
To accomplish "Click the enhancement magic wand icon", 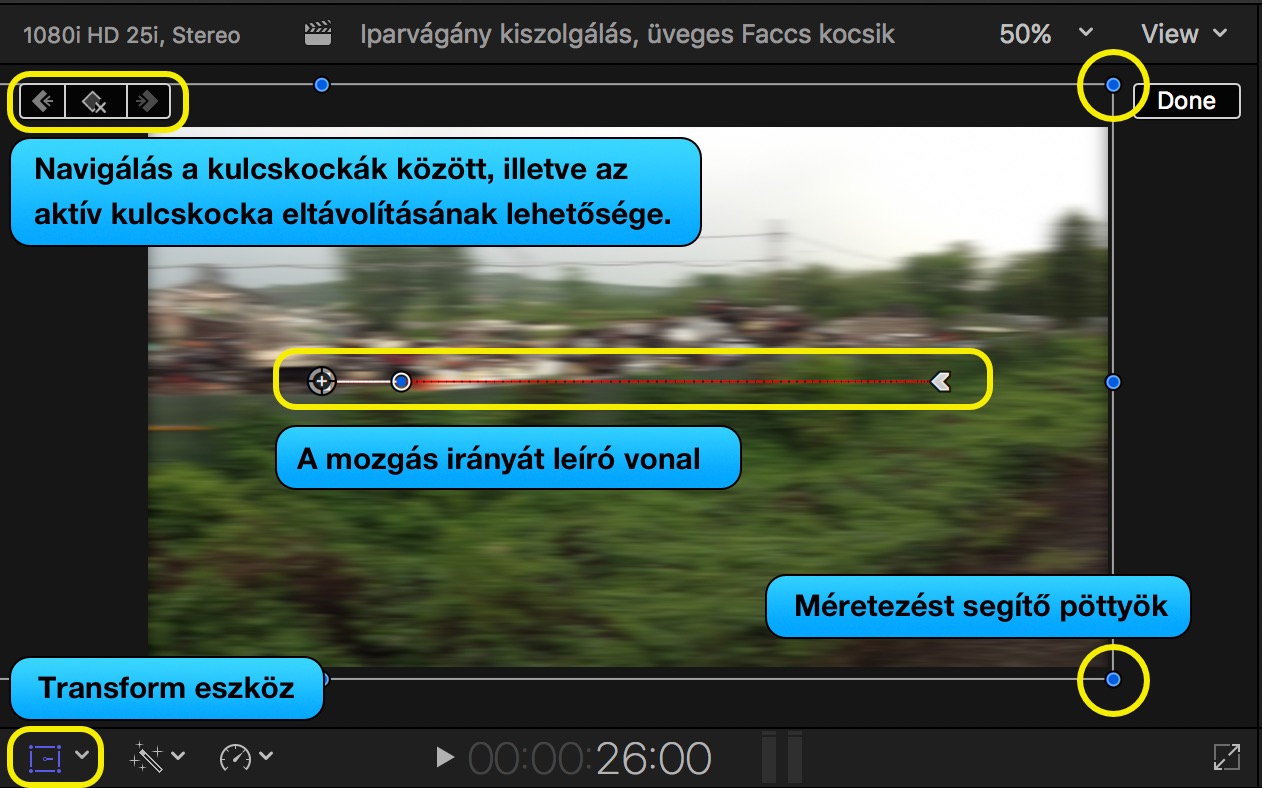I will (146, 758).
